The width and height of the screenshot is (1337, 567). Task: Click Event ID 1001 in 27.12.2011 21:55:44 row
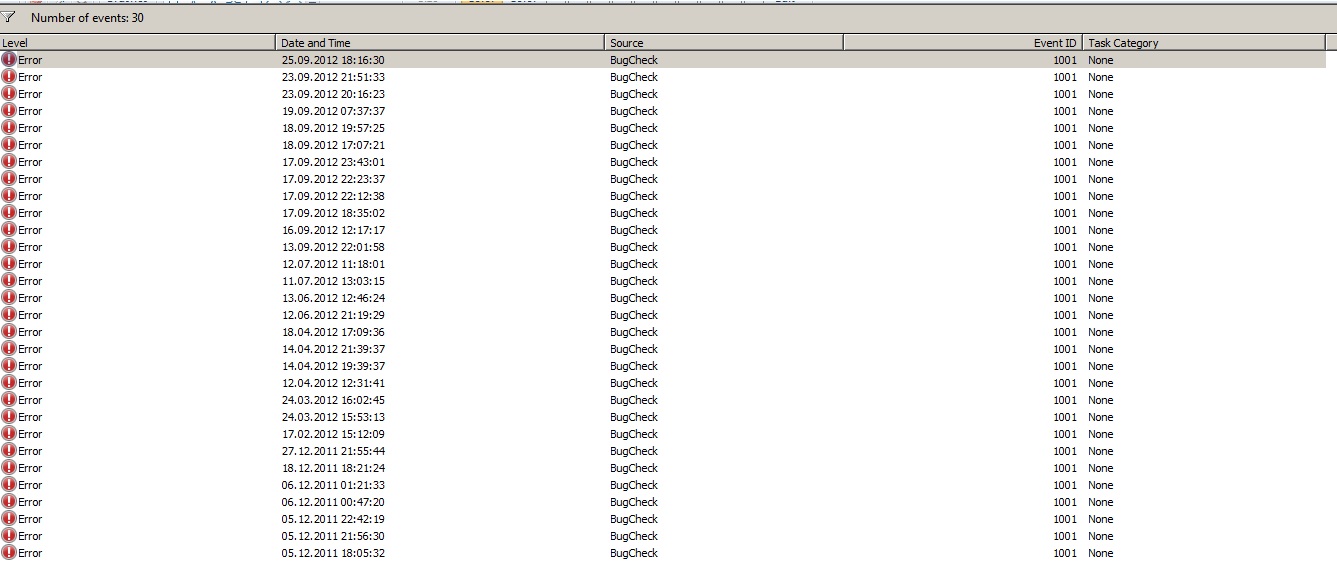(x=1065, y=451)
